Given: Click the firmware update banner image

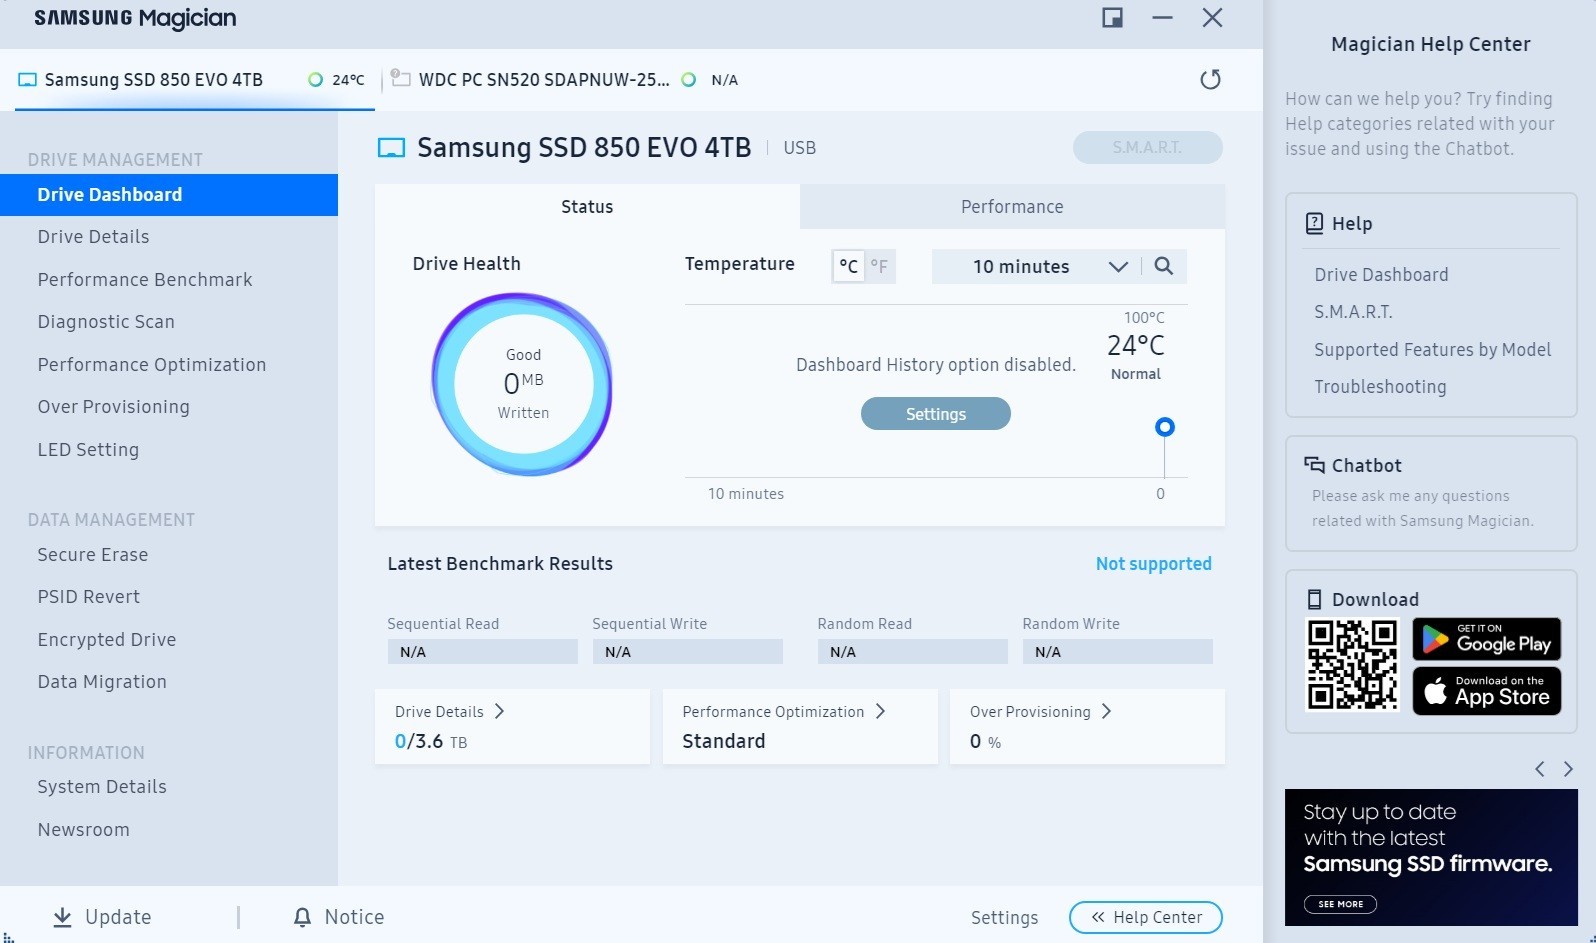Looking at the screenshot, I should [x=1431, y=857].
